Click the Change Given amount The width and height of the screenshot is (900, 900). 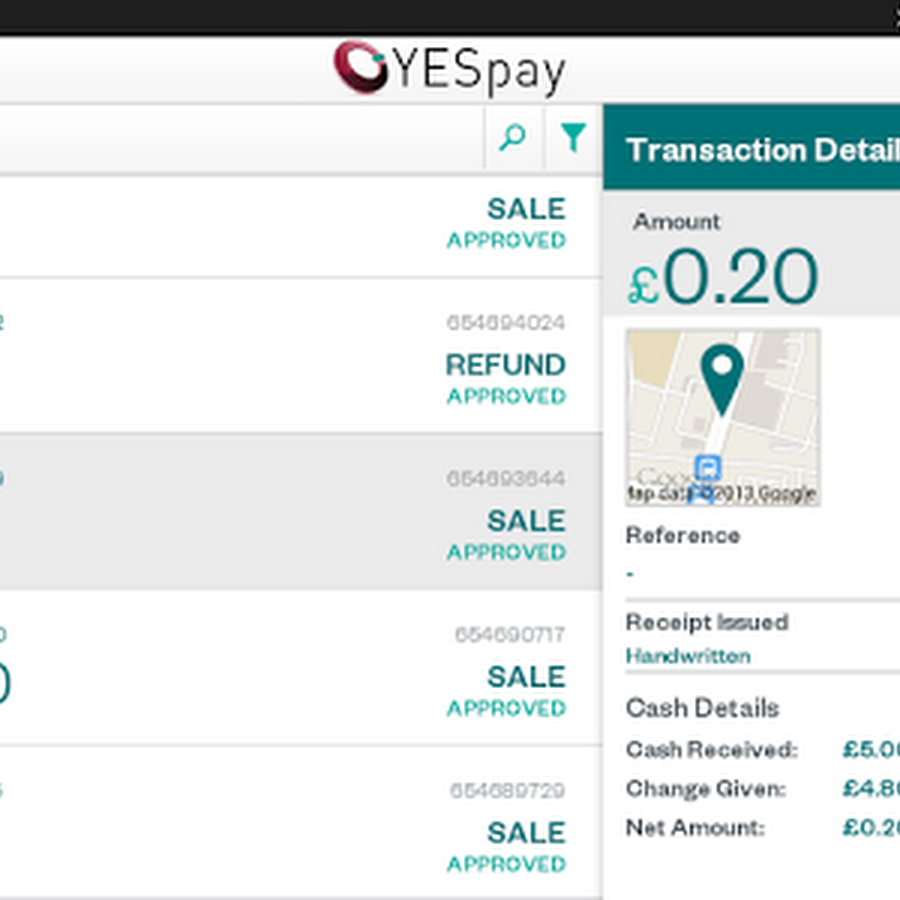tap(872, 788)
